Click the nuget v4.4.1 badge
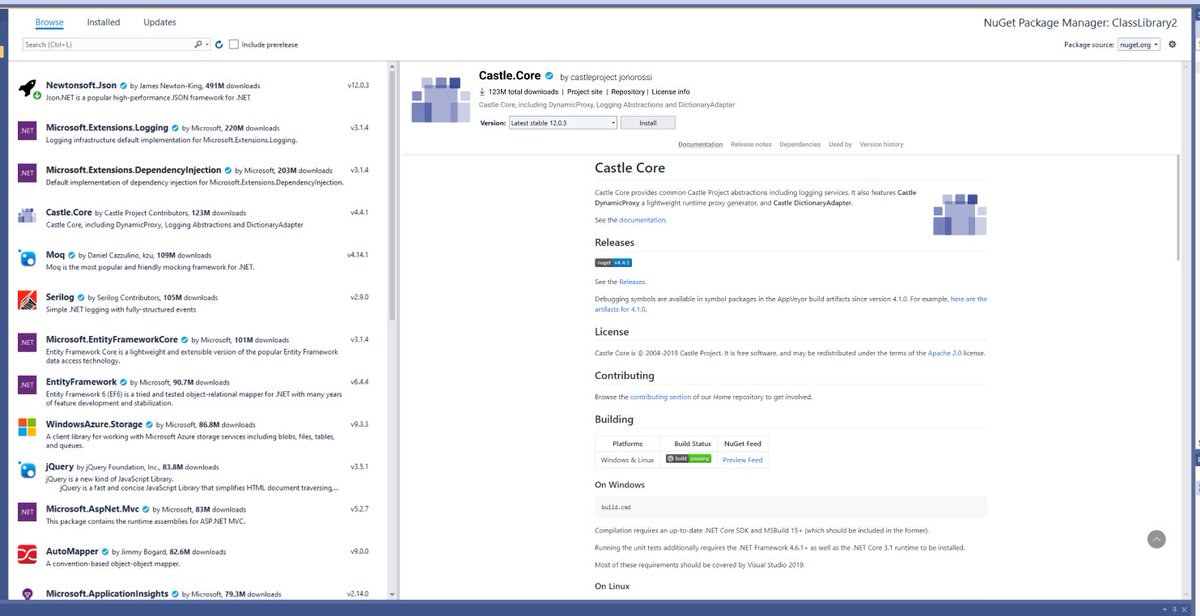Viewport: 1200px width, 616px height. click(x=613, y=263)
